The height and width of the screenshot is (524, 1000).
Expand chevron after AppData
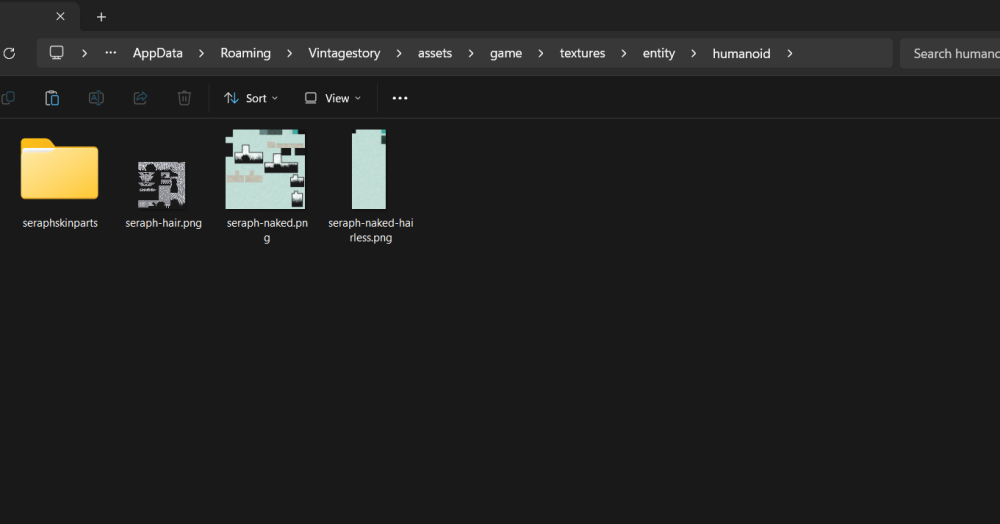[202, 54]
